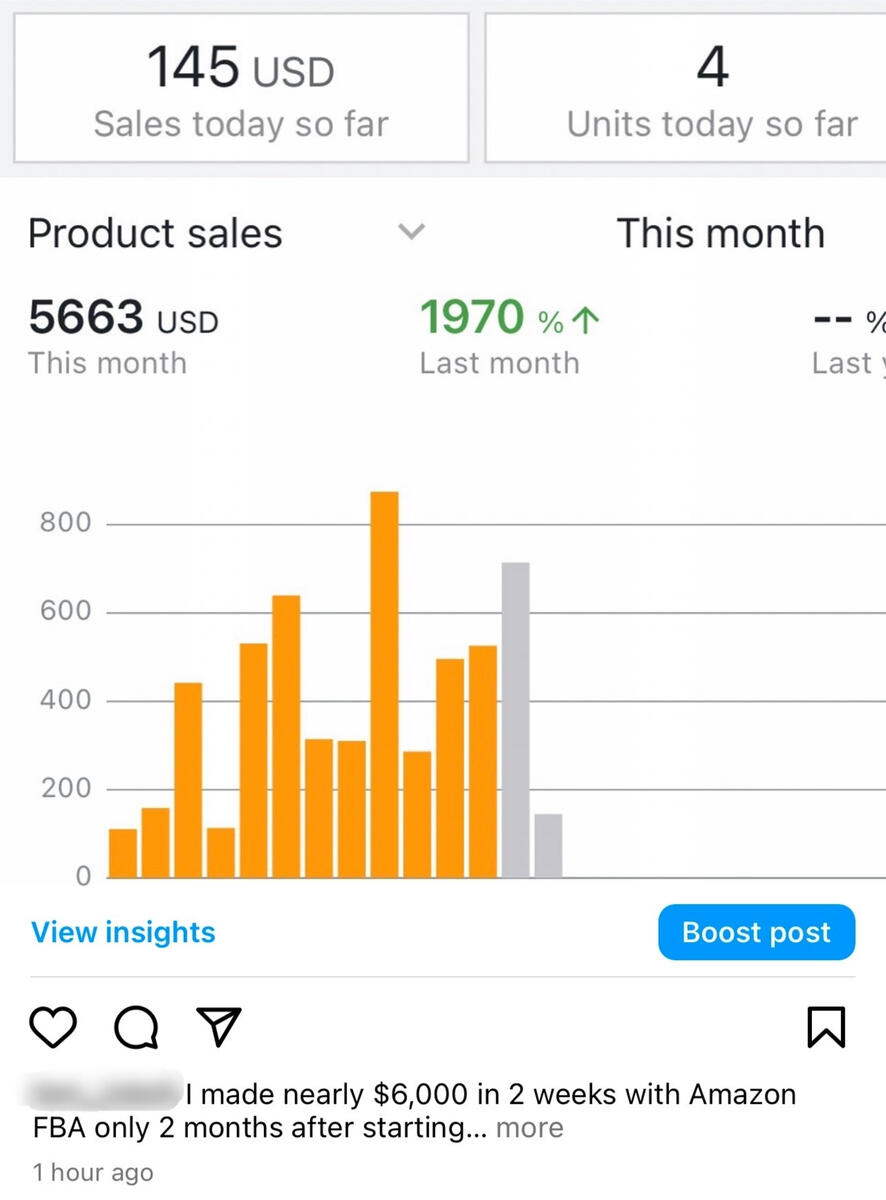Tap the Sales today so far card

(x=241, y=88)
